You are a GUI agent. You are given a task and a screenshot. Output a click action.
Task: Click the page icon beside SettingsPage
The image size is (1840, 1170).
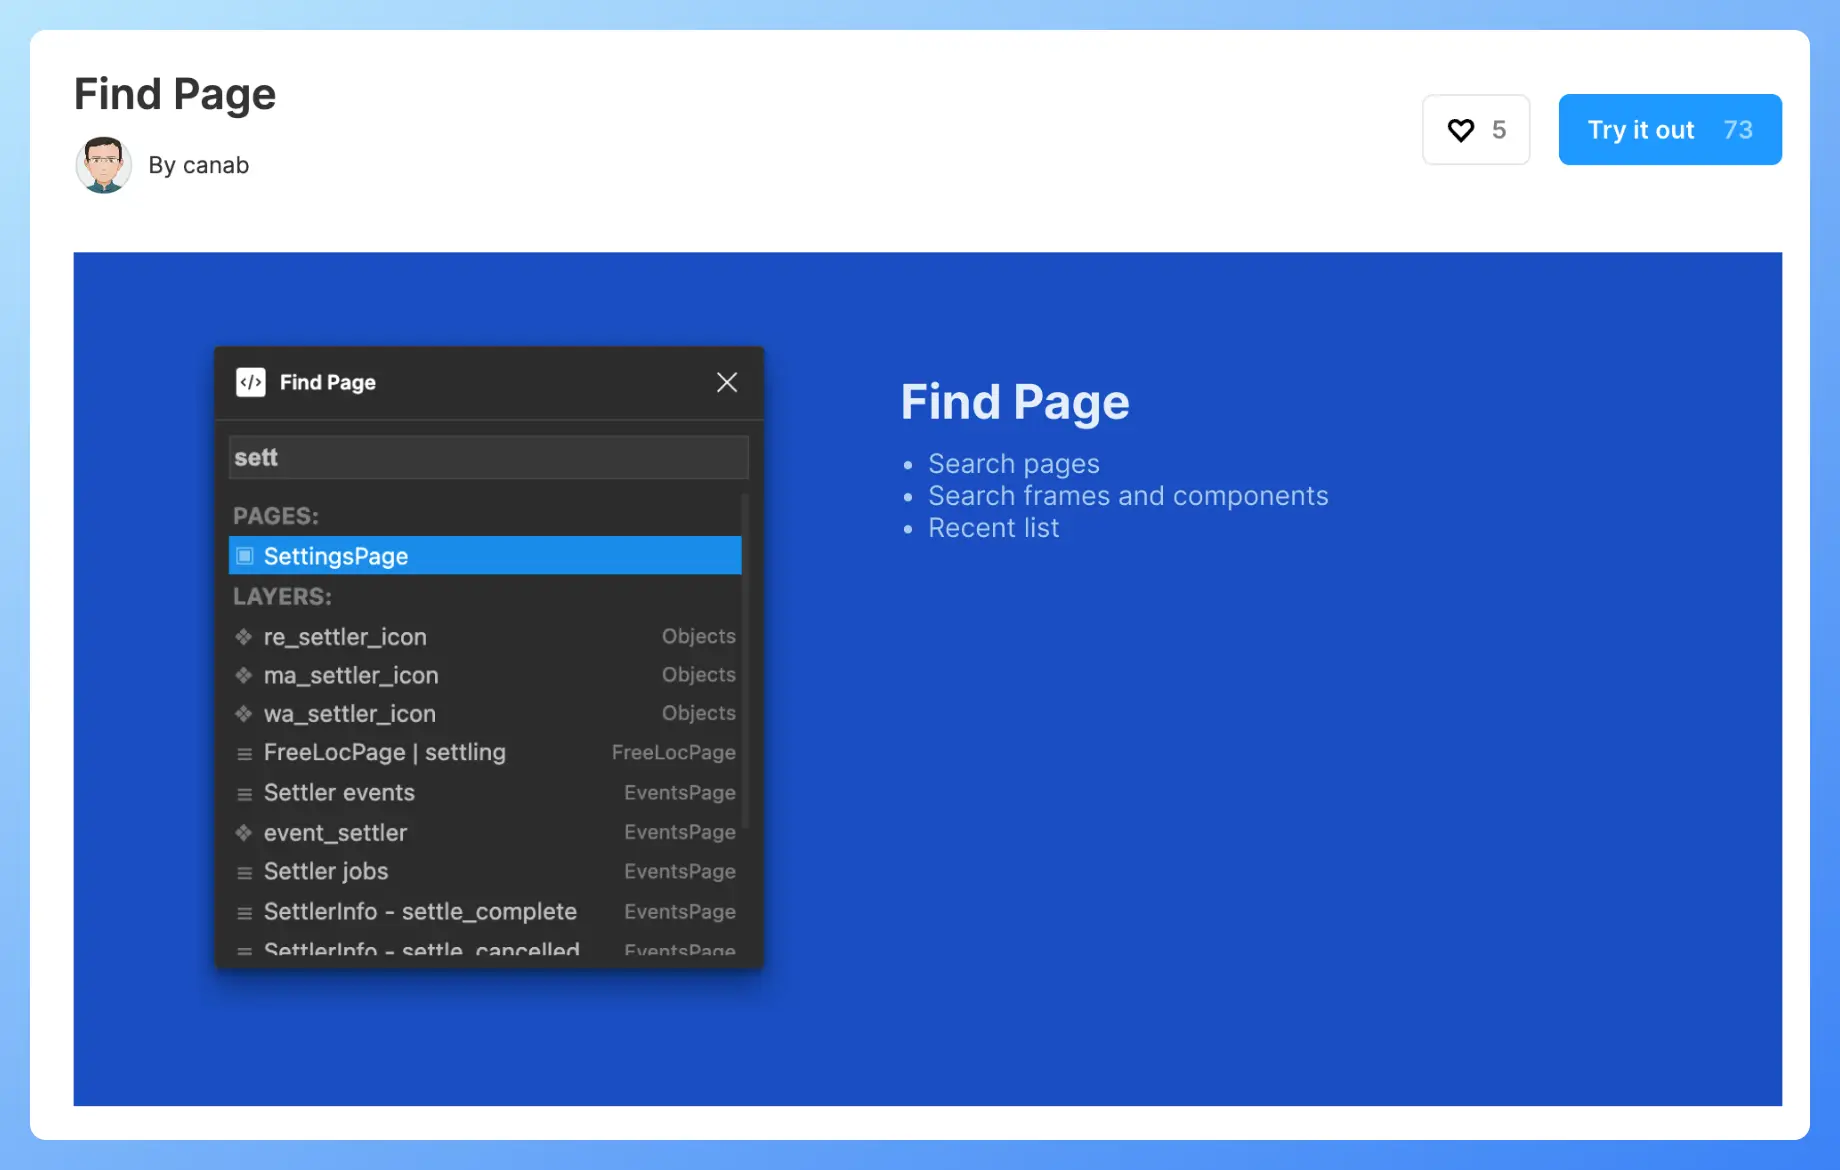pos(245,556)
